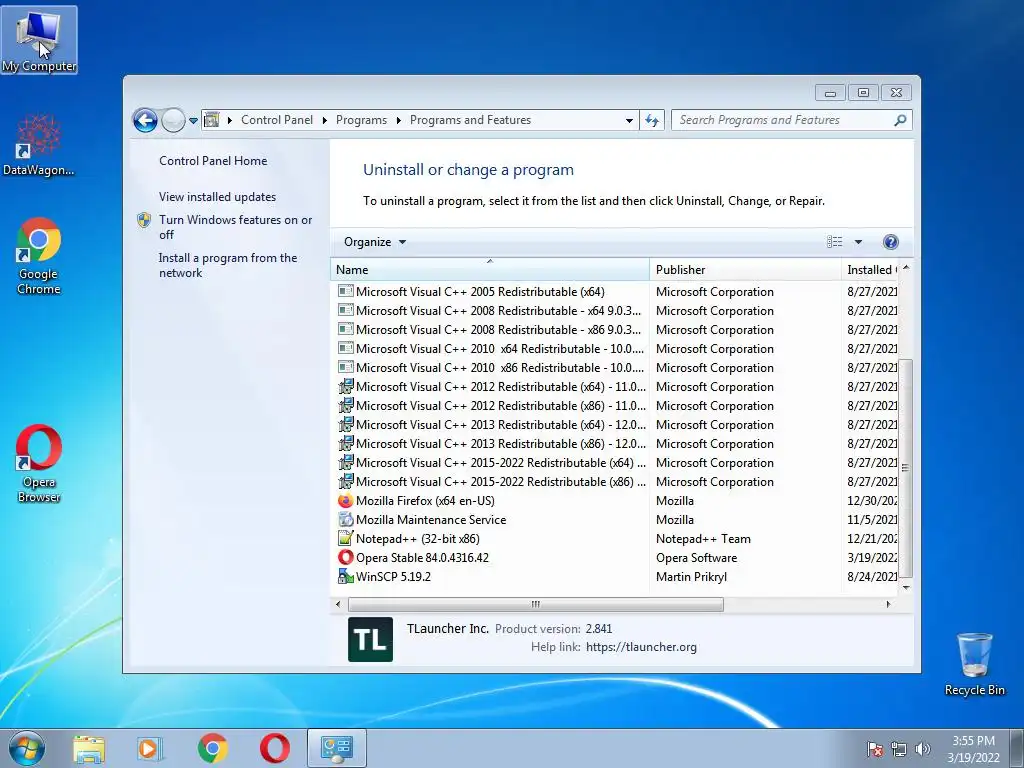Click the Programs breadcrumb
The height and width of the screenshot is (768, 1024).
(361, 120)
